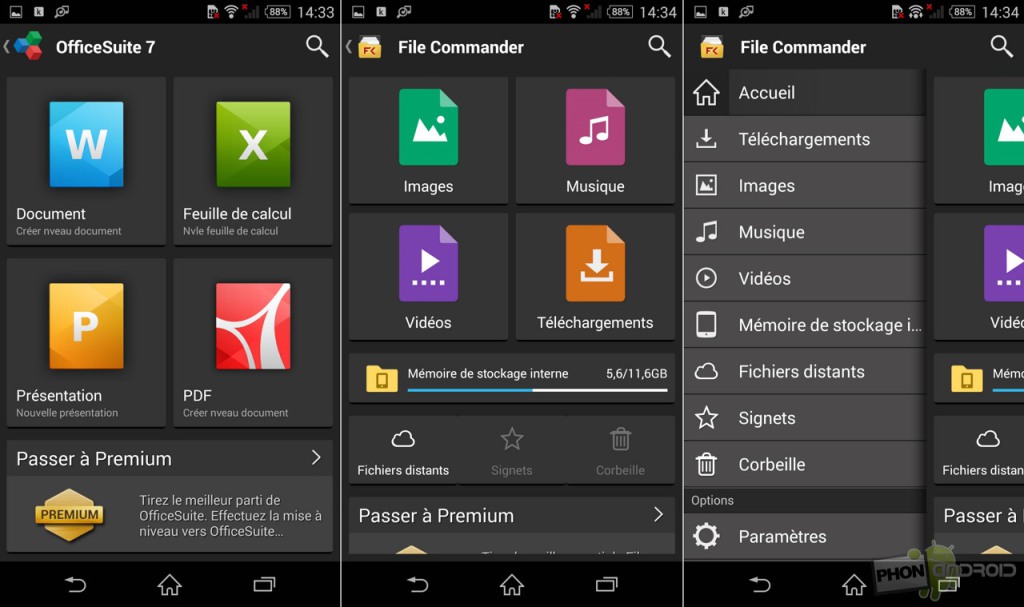Open Corbeille trash button
Viewport: 1024px width, 607px height.
point(620,451)
